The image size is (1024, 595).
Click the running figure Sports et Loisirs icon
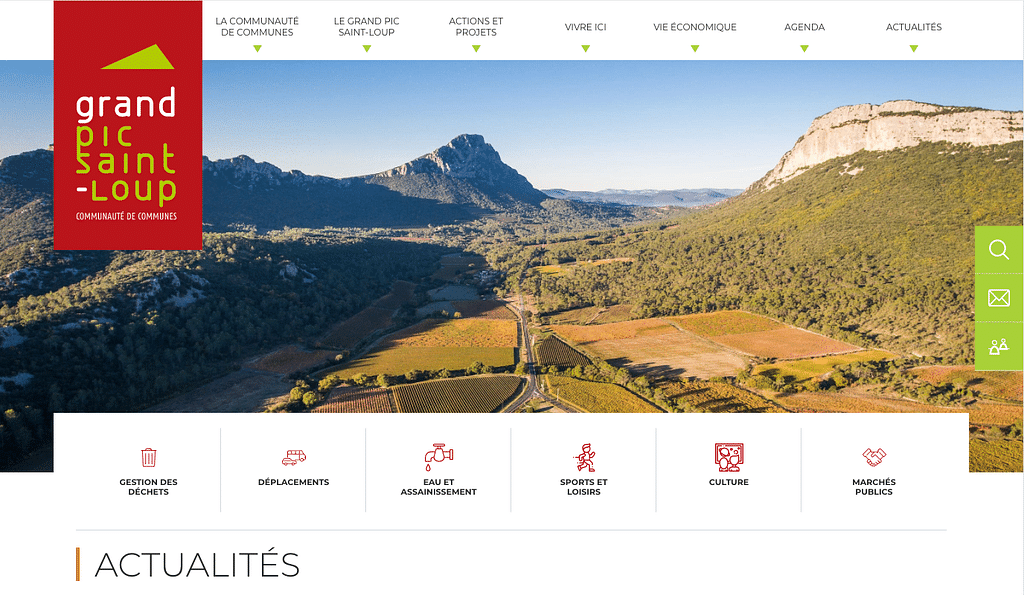pyautogui.click(x=584, y=457)
